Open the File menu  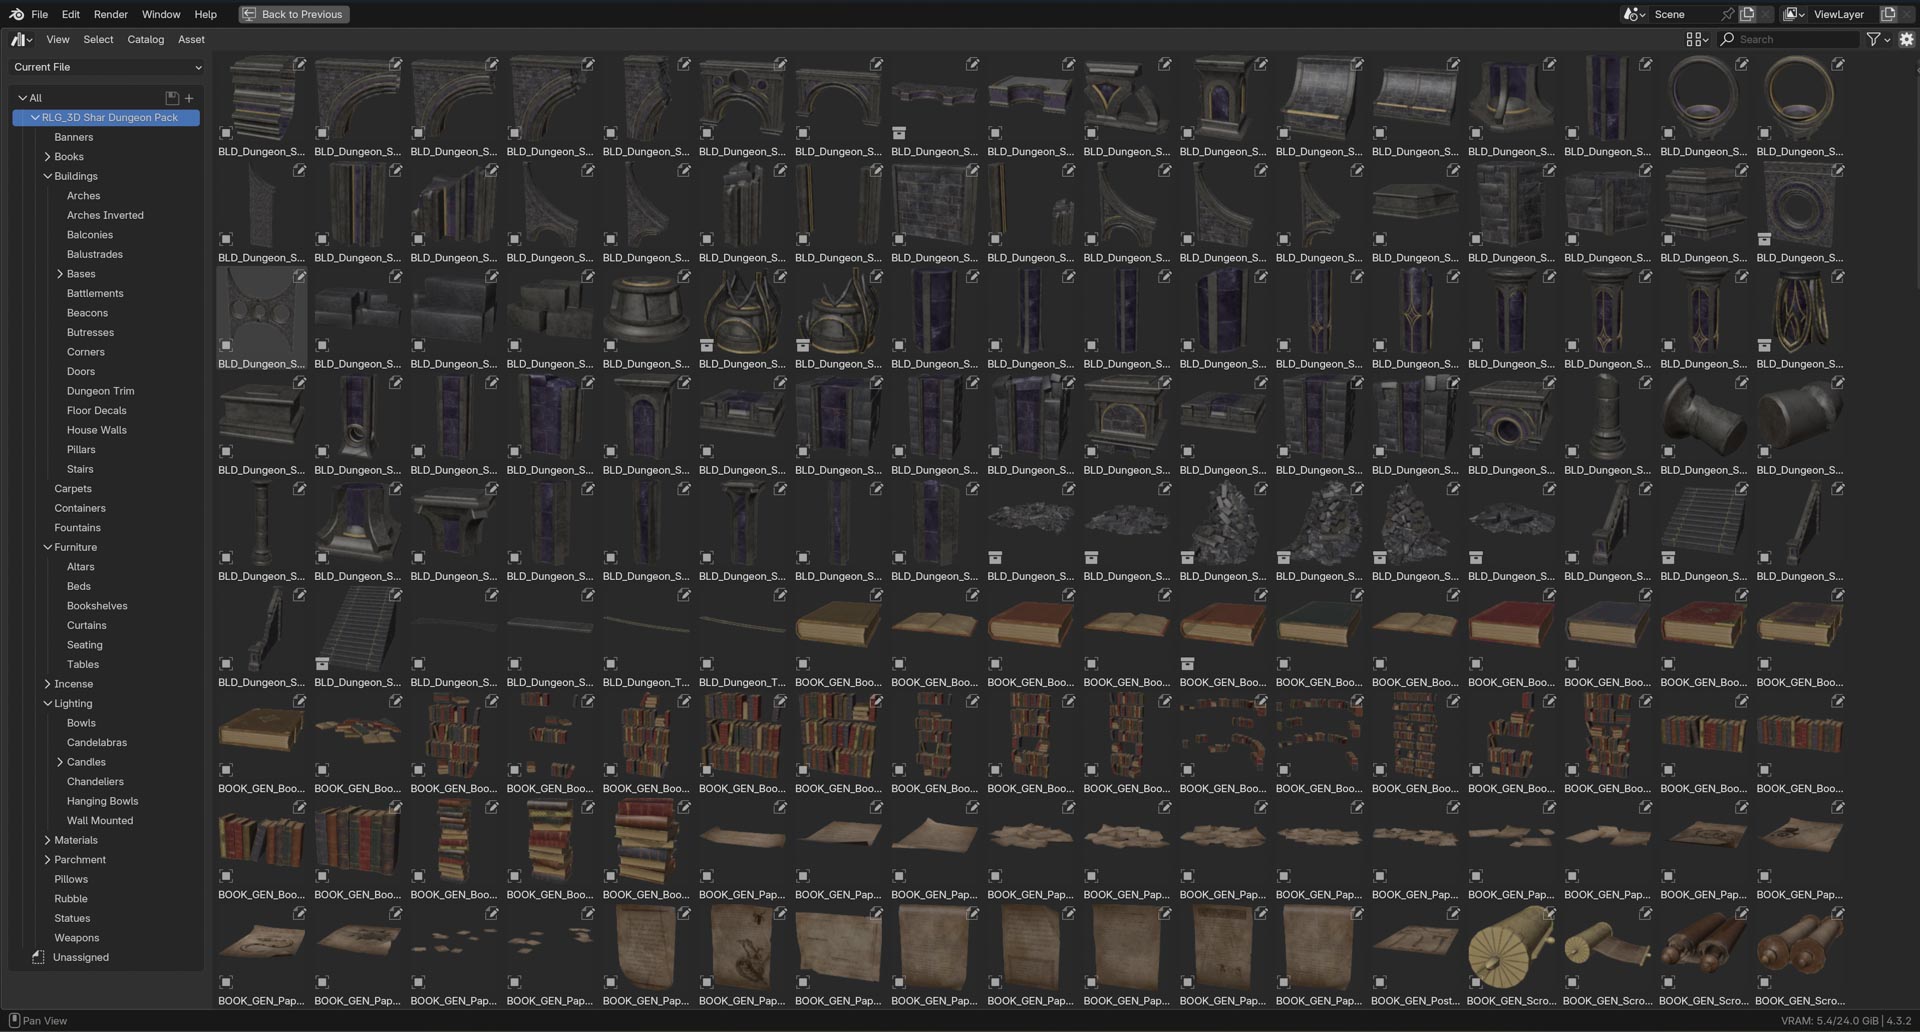pos(40,14)
